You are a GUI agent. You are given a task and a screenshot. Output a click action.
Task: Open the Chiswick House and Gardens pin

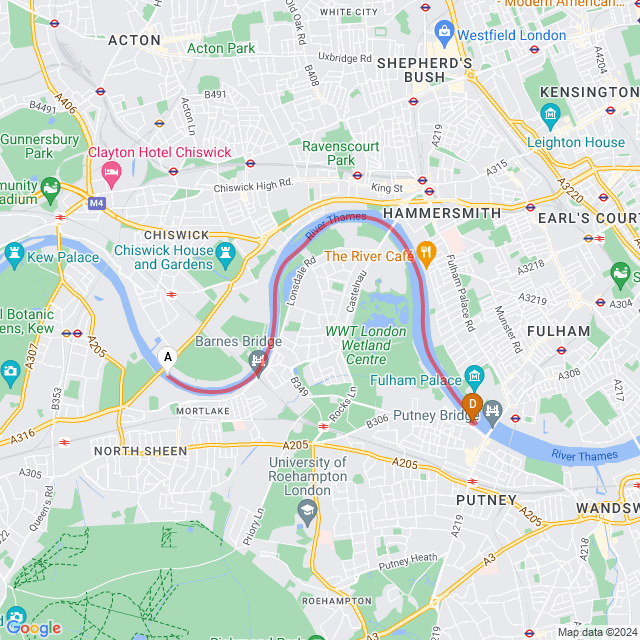(x=225, y=254)
